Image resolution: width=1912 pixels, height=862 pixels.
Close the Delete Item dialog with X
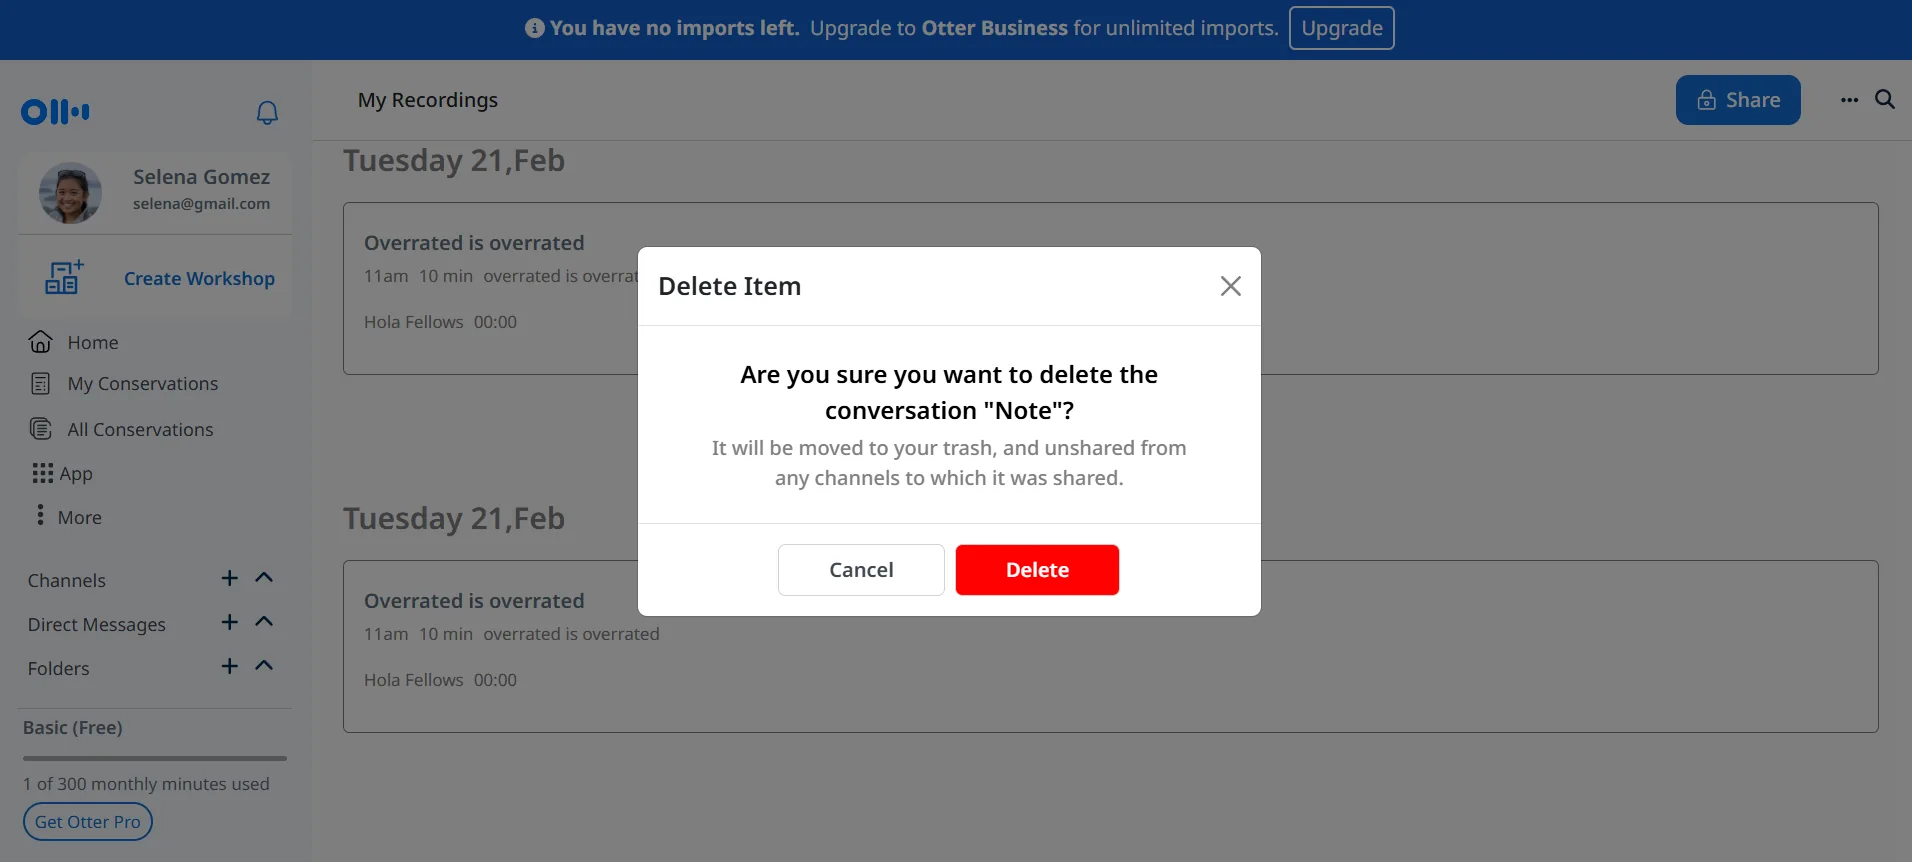(1230, 286)
